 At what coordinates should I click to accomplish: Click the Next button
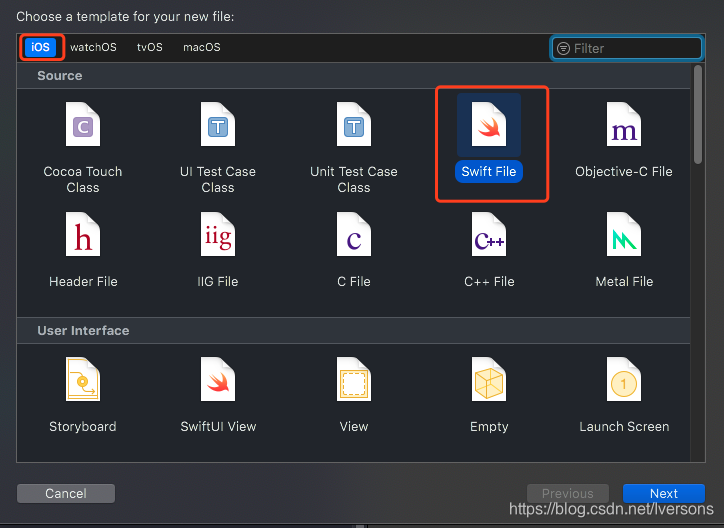(664, 493)
